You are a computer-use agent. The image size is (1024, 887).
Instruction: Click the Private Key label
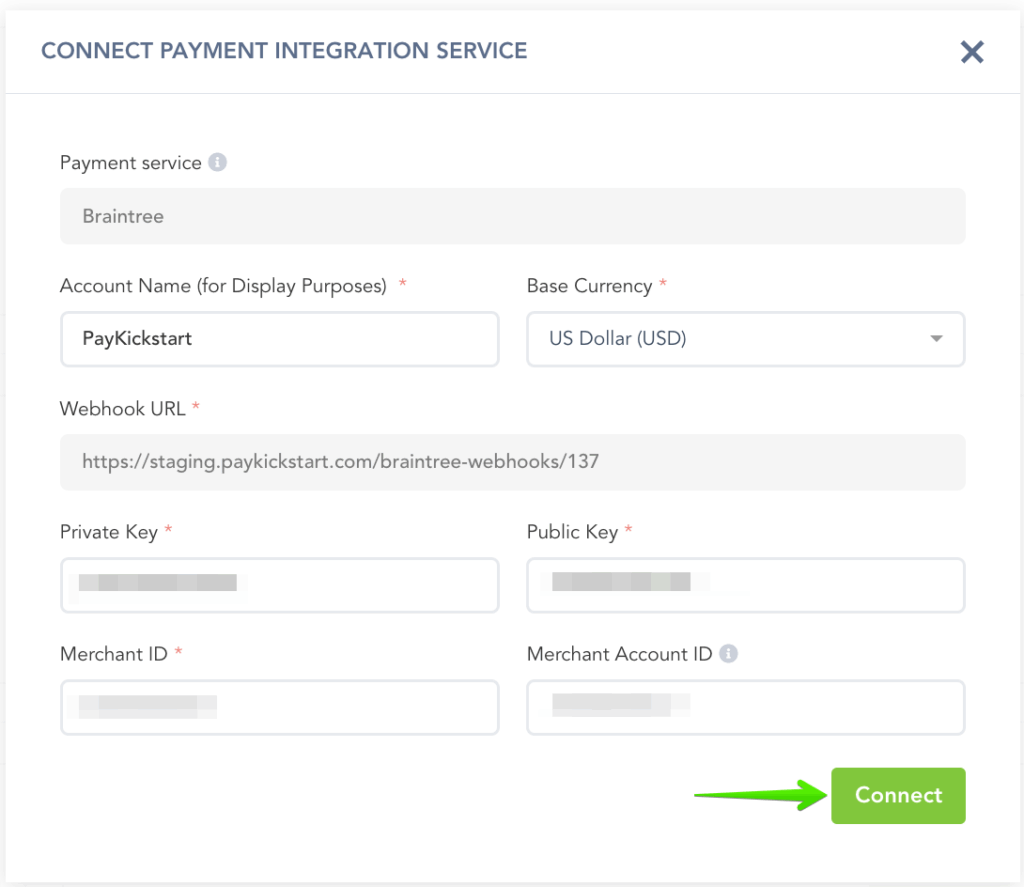pos(109,532)
